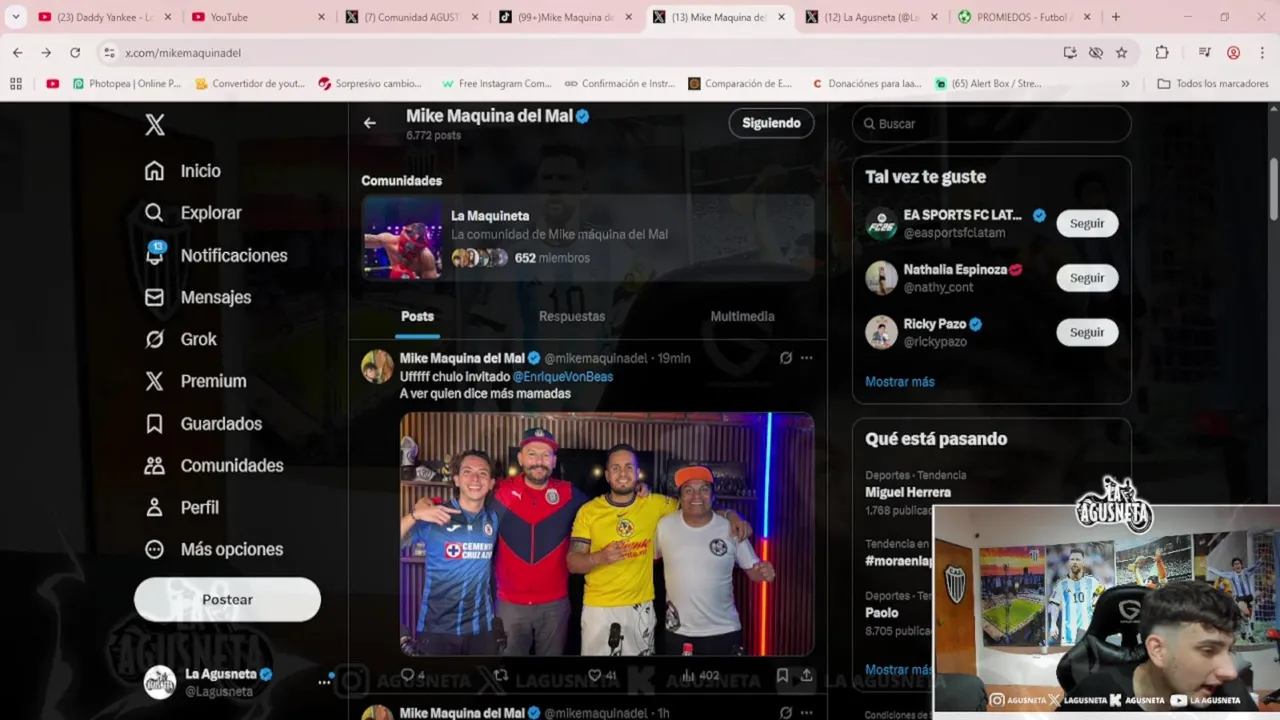The height and width of the screenshot is (720, 1280).
Task: Click Mostrar más under suggestions
Action: [x=900, y=382]
